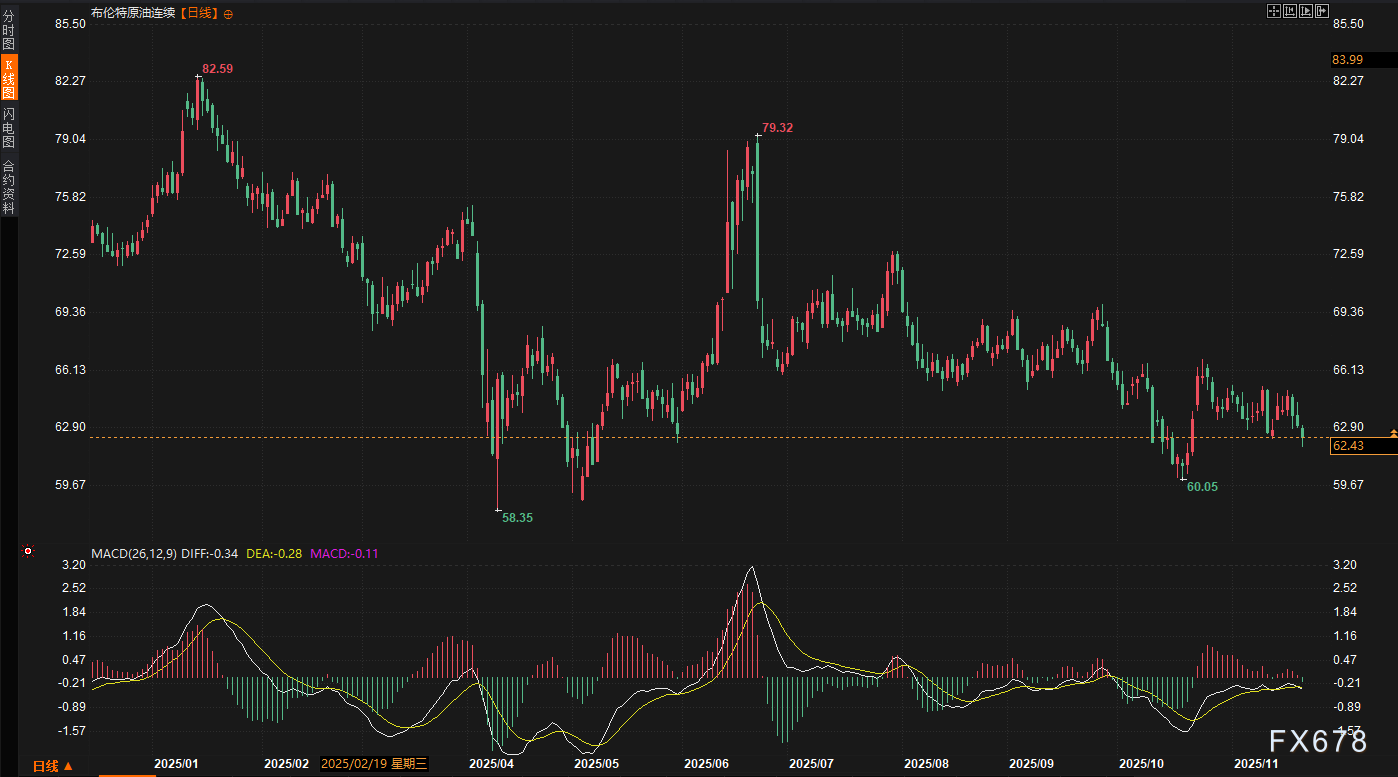Open the 合约资料 tab
The image size is (1398, 777).
pyautogui.click(x=8, y=187)
